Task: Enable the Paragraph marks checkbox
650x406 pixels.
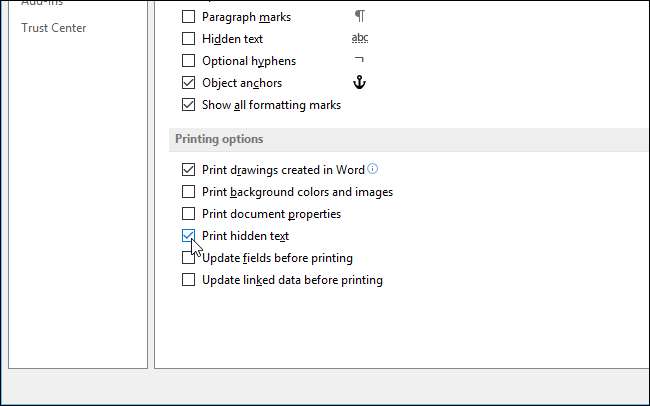Action: (188, 17)
